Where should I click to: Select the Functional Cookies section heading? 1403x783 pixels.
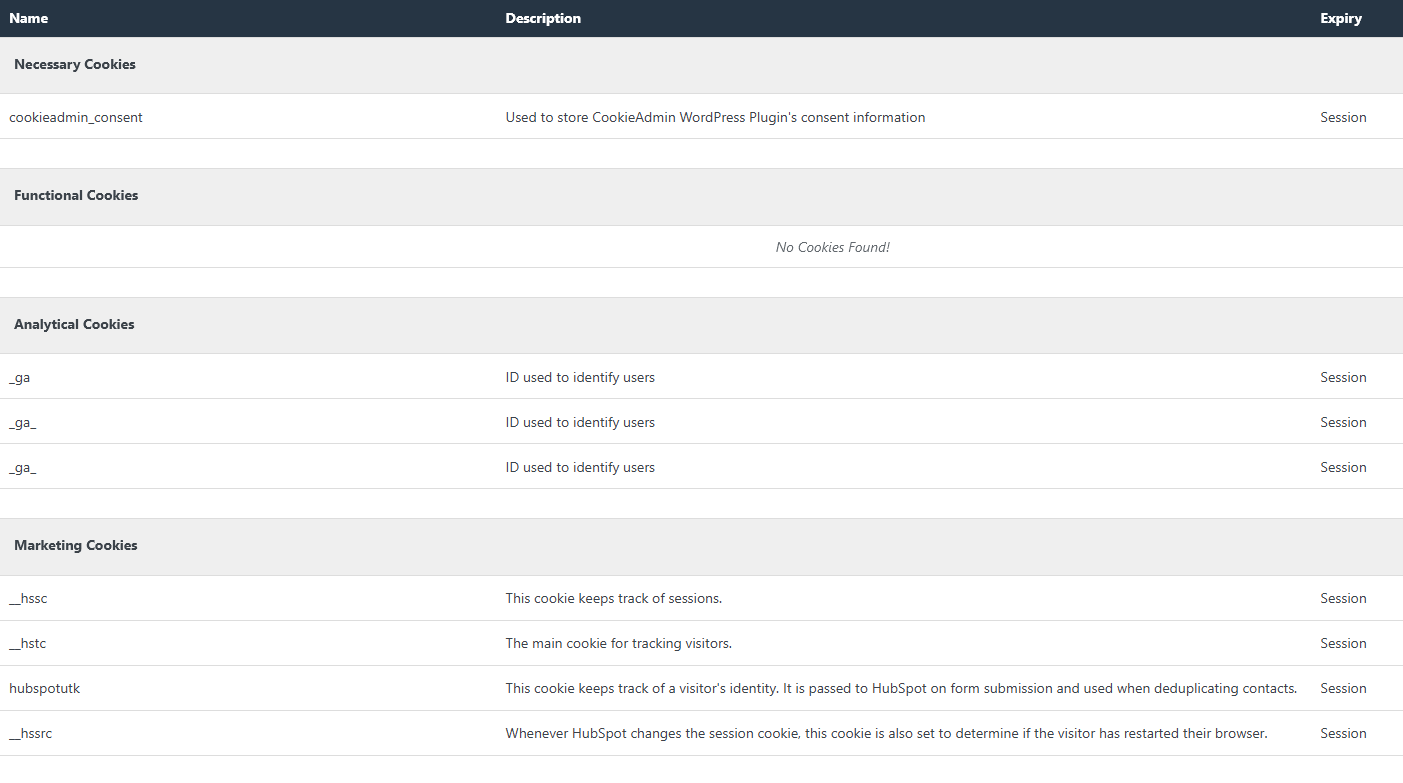click(76, 195)
